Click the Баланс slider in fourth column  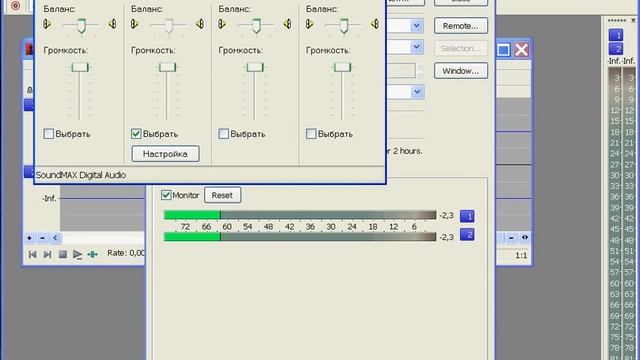click(x=343, y=26)
